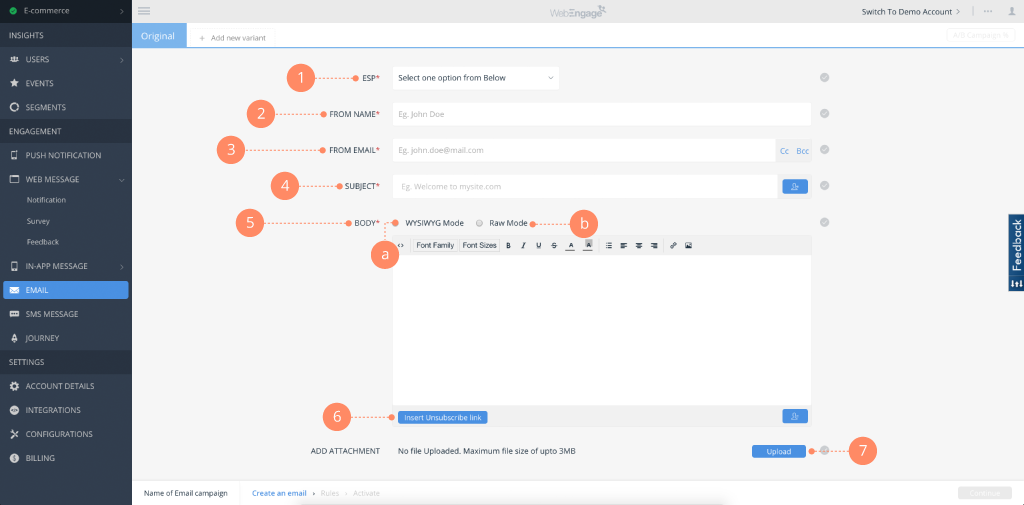
Task: Click the Account Details gear icon
Action: [x=14, y=386]
